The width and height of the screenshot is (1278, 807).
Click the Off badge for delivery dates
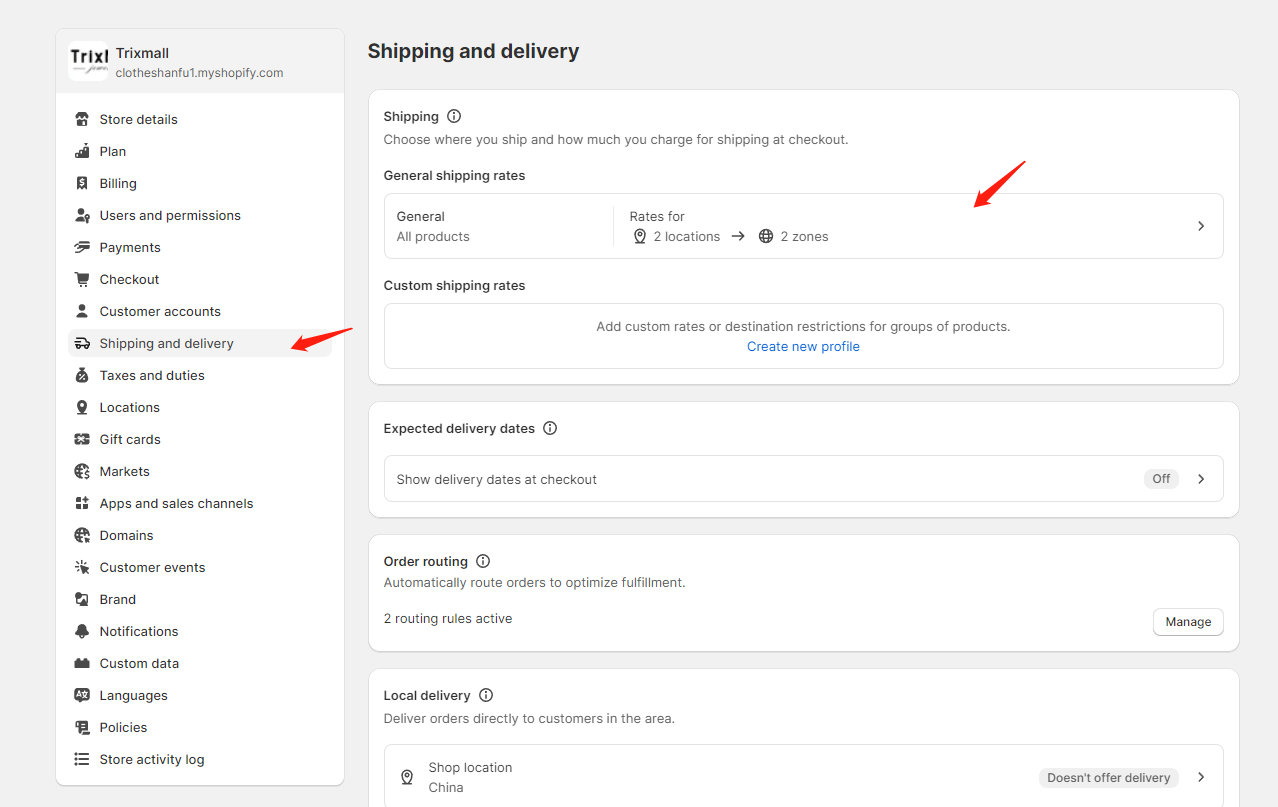pos(1161,479)
